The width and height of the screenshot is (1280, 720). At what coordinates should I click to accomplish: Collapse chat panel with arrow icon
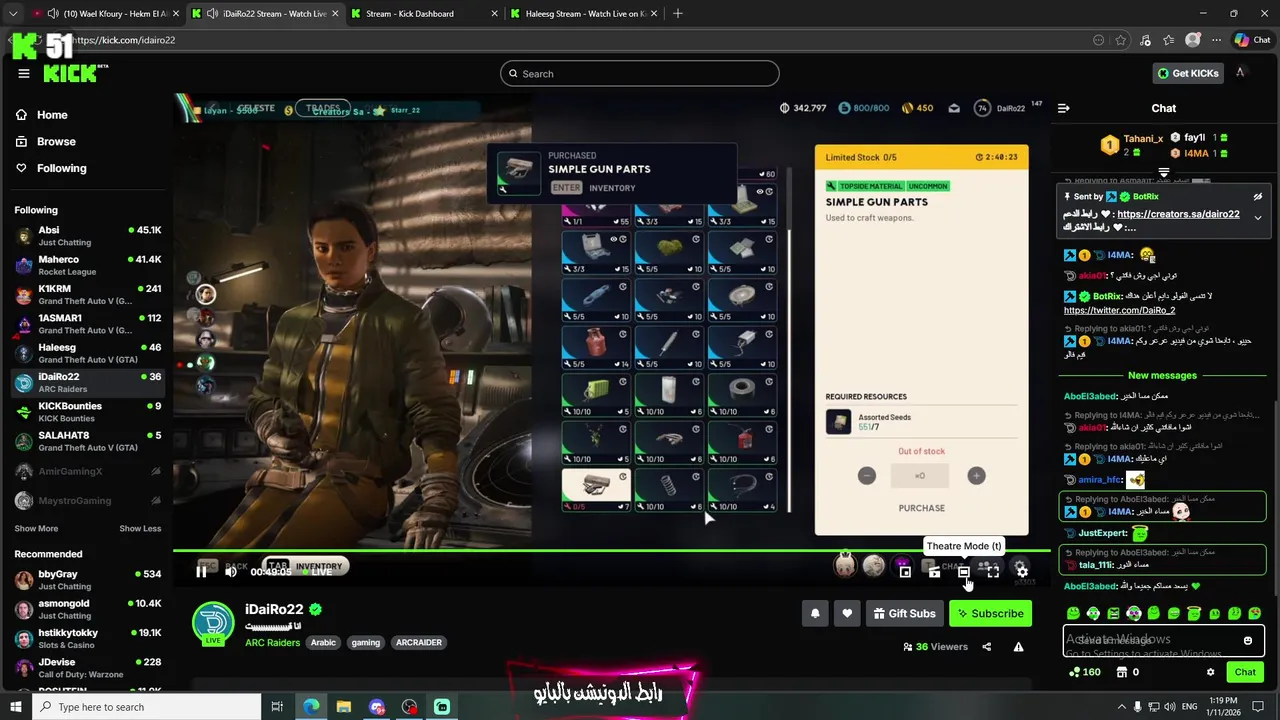1064,108
